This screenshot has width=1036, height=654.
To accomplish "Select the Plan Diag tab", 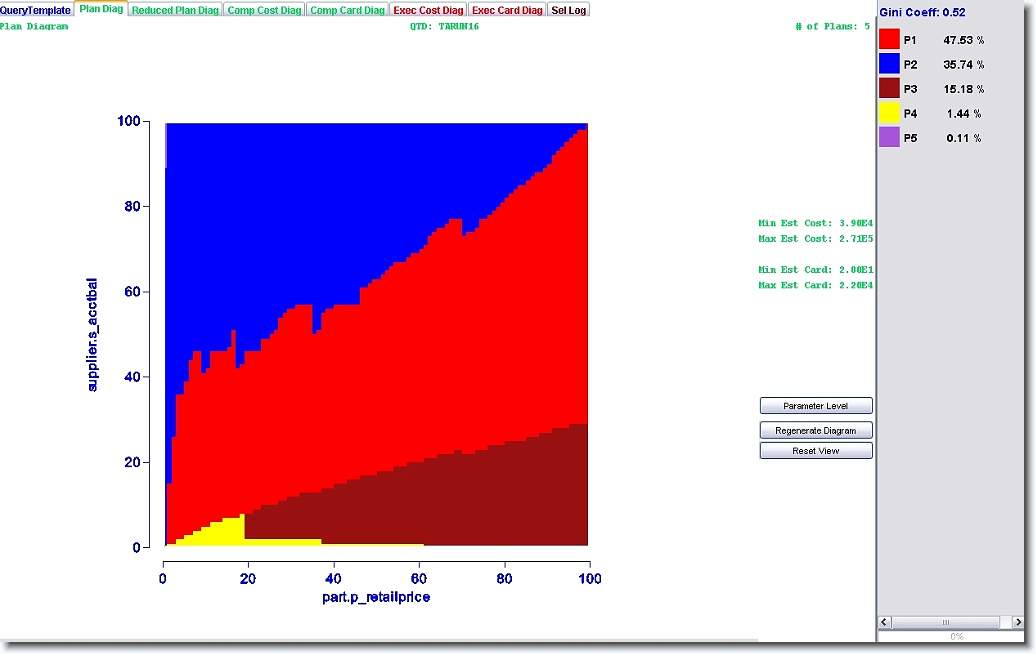I will (101, 10).
